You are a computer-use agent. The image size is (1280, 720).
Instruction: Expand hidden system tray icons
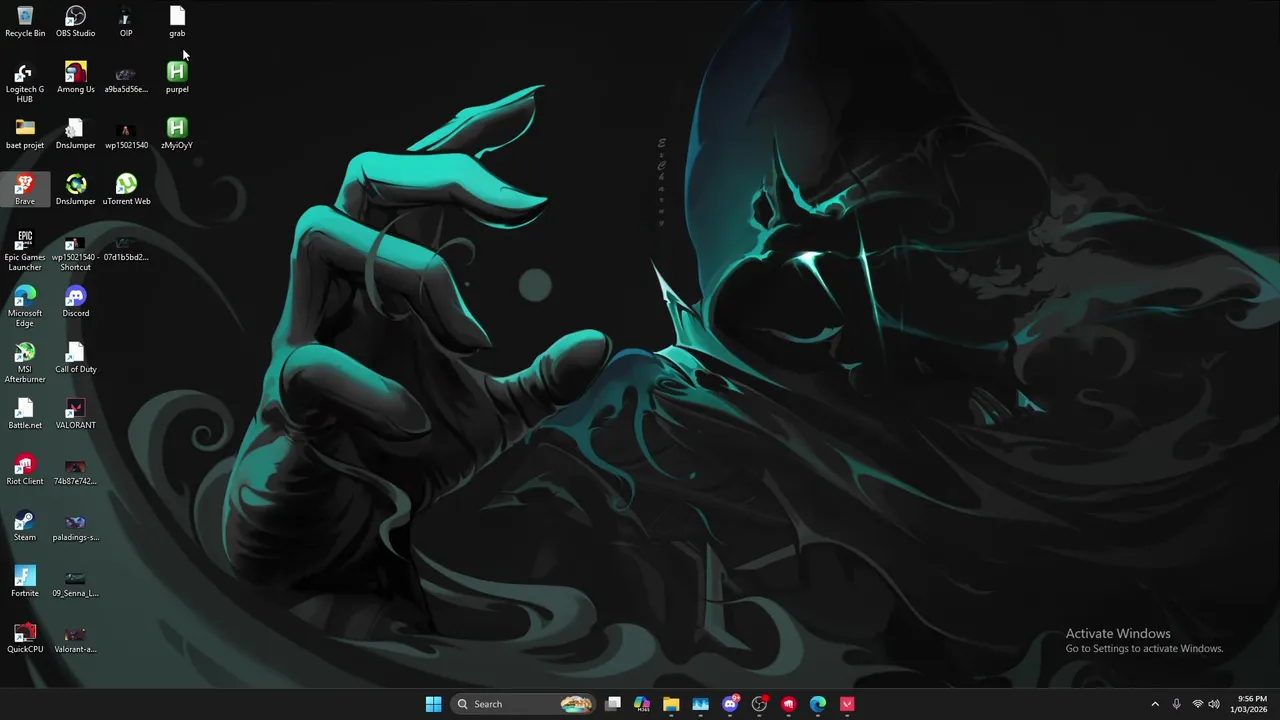(x=1155, y=704)
